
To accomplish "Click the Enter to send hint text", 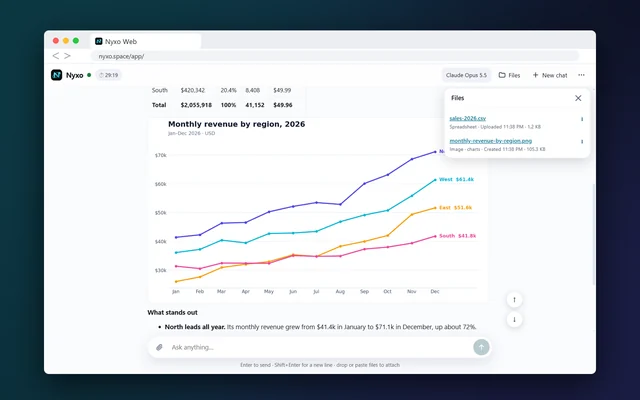I will pos(320,365).
